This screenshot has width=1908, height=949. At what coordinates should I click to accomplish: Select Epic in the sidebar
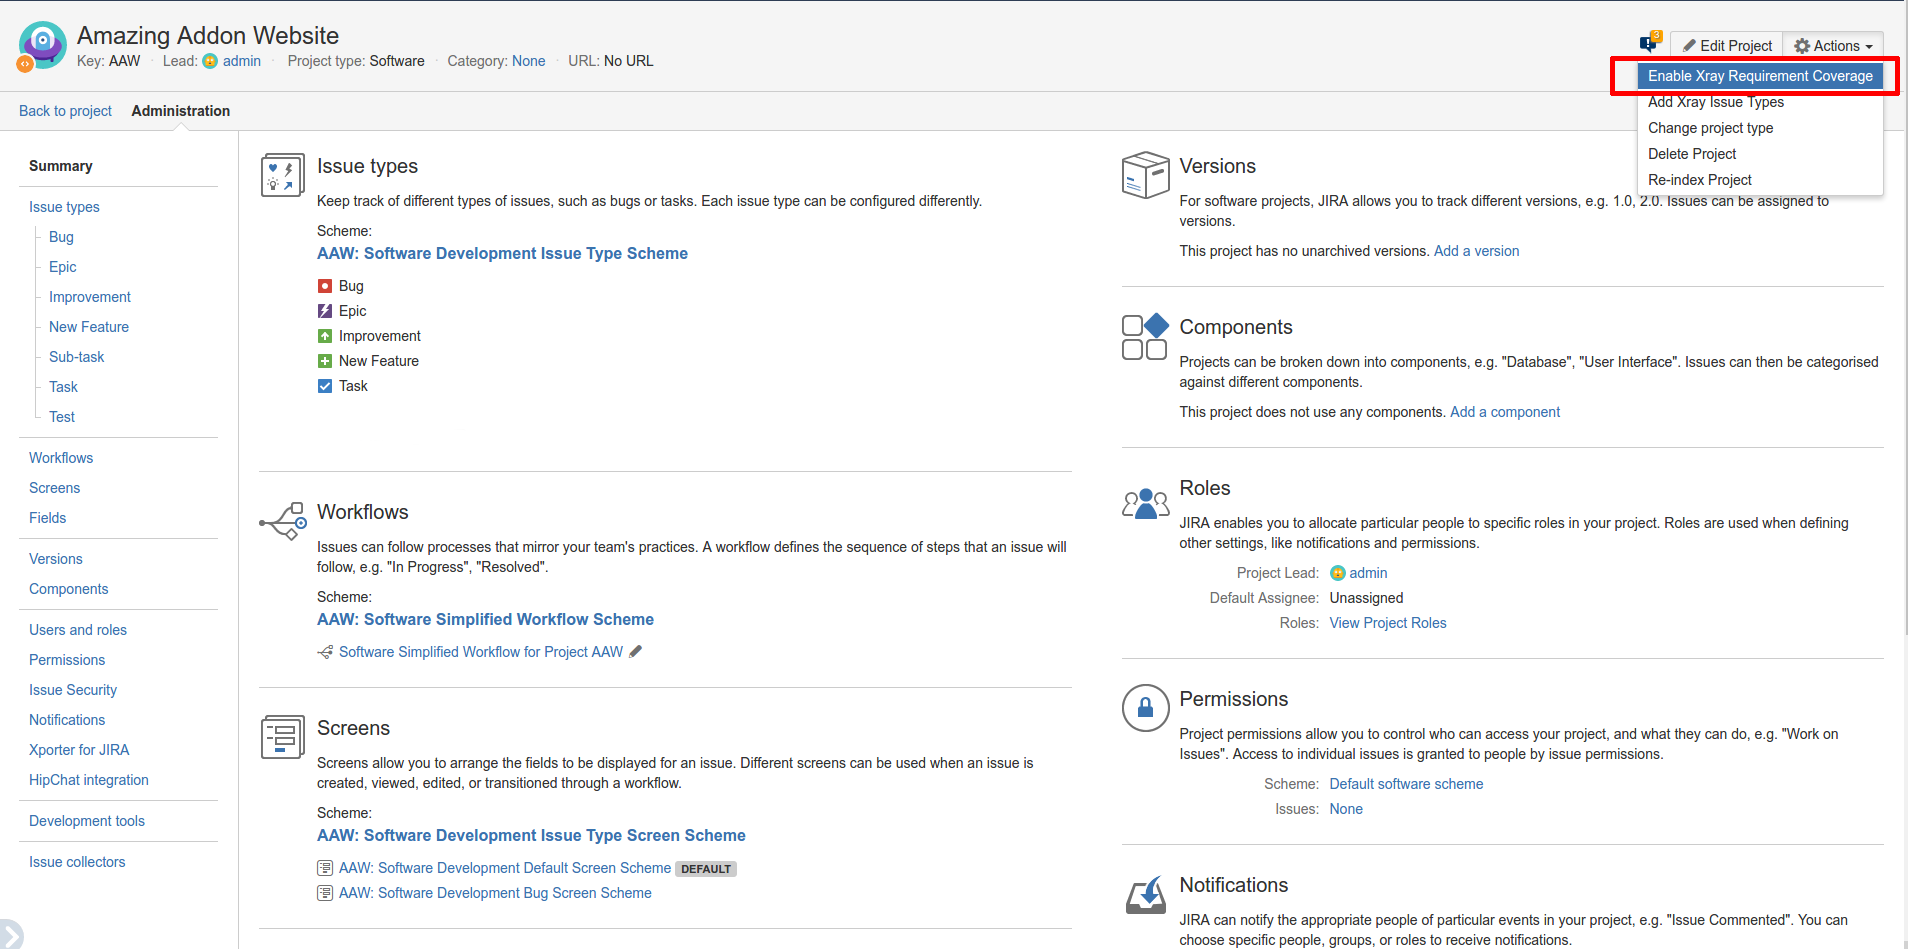pyautogui.click(x=63, y=267)
